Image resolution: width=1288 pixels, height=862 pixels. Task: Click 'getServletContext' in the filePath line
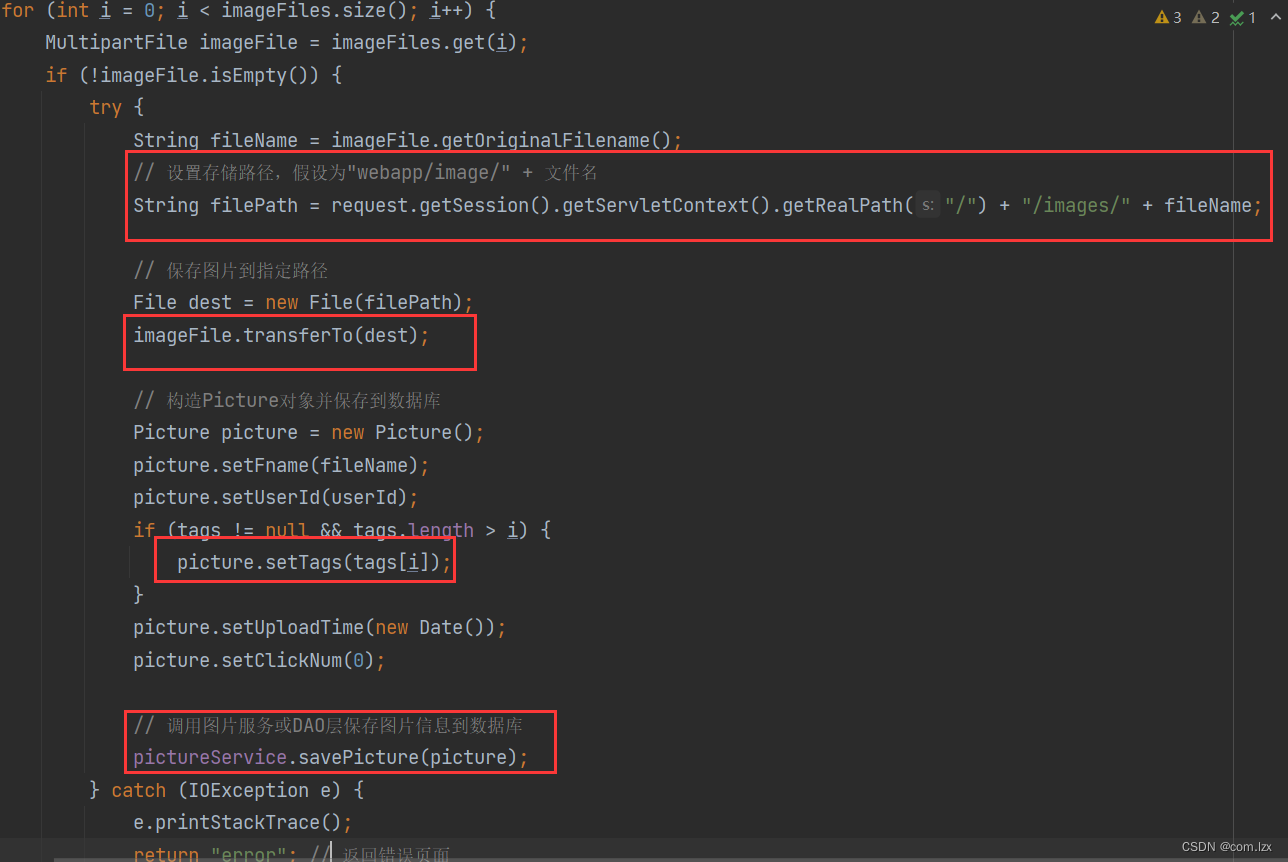tap(656, 205)
